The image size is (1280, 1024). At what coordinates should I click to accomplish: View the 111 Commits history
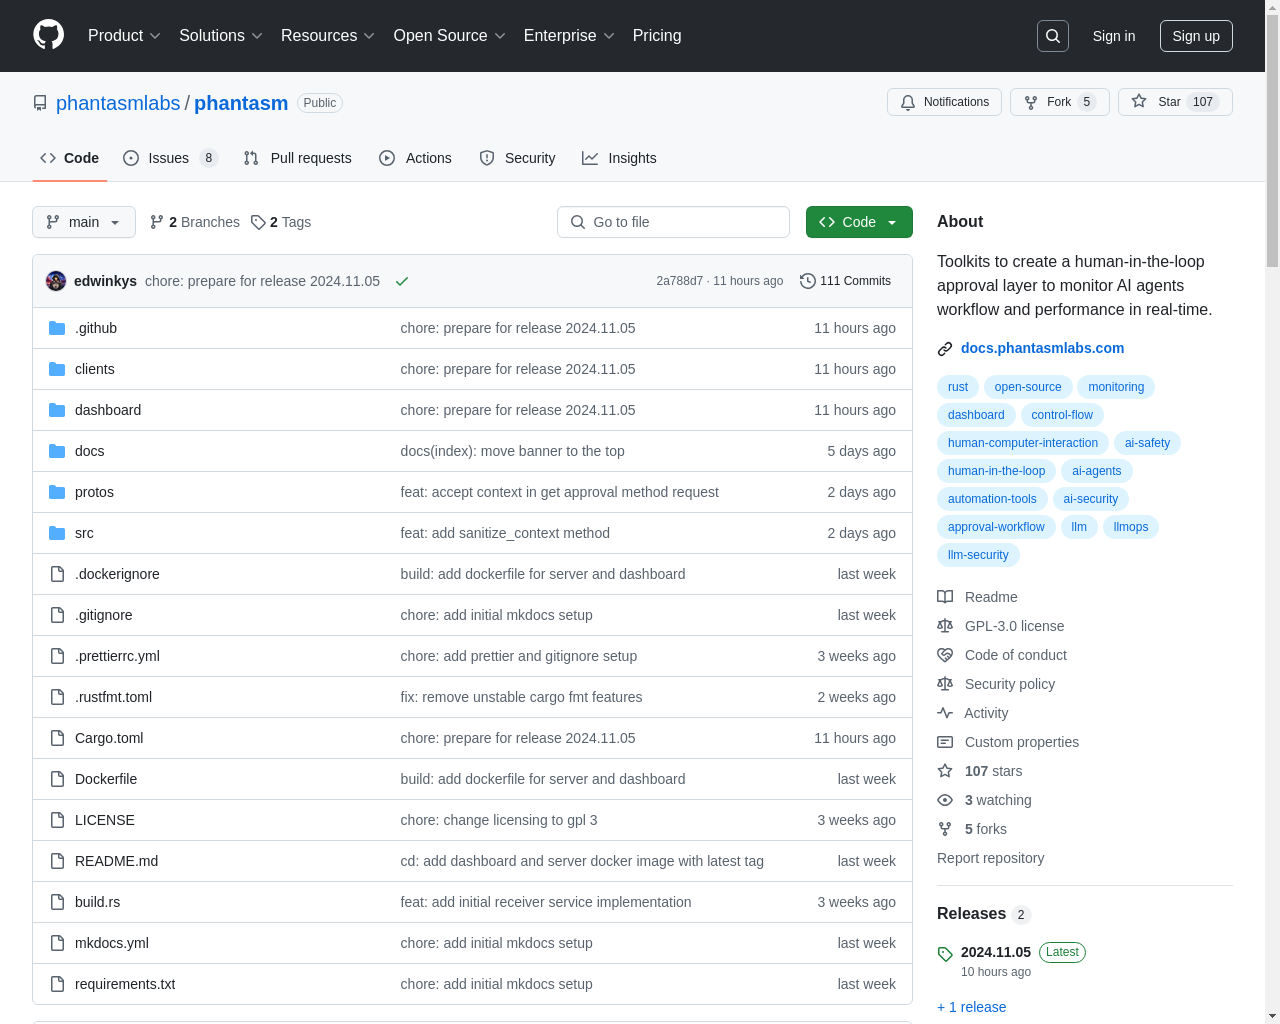click(x=845, y=281)
